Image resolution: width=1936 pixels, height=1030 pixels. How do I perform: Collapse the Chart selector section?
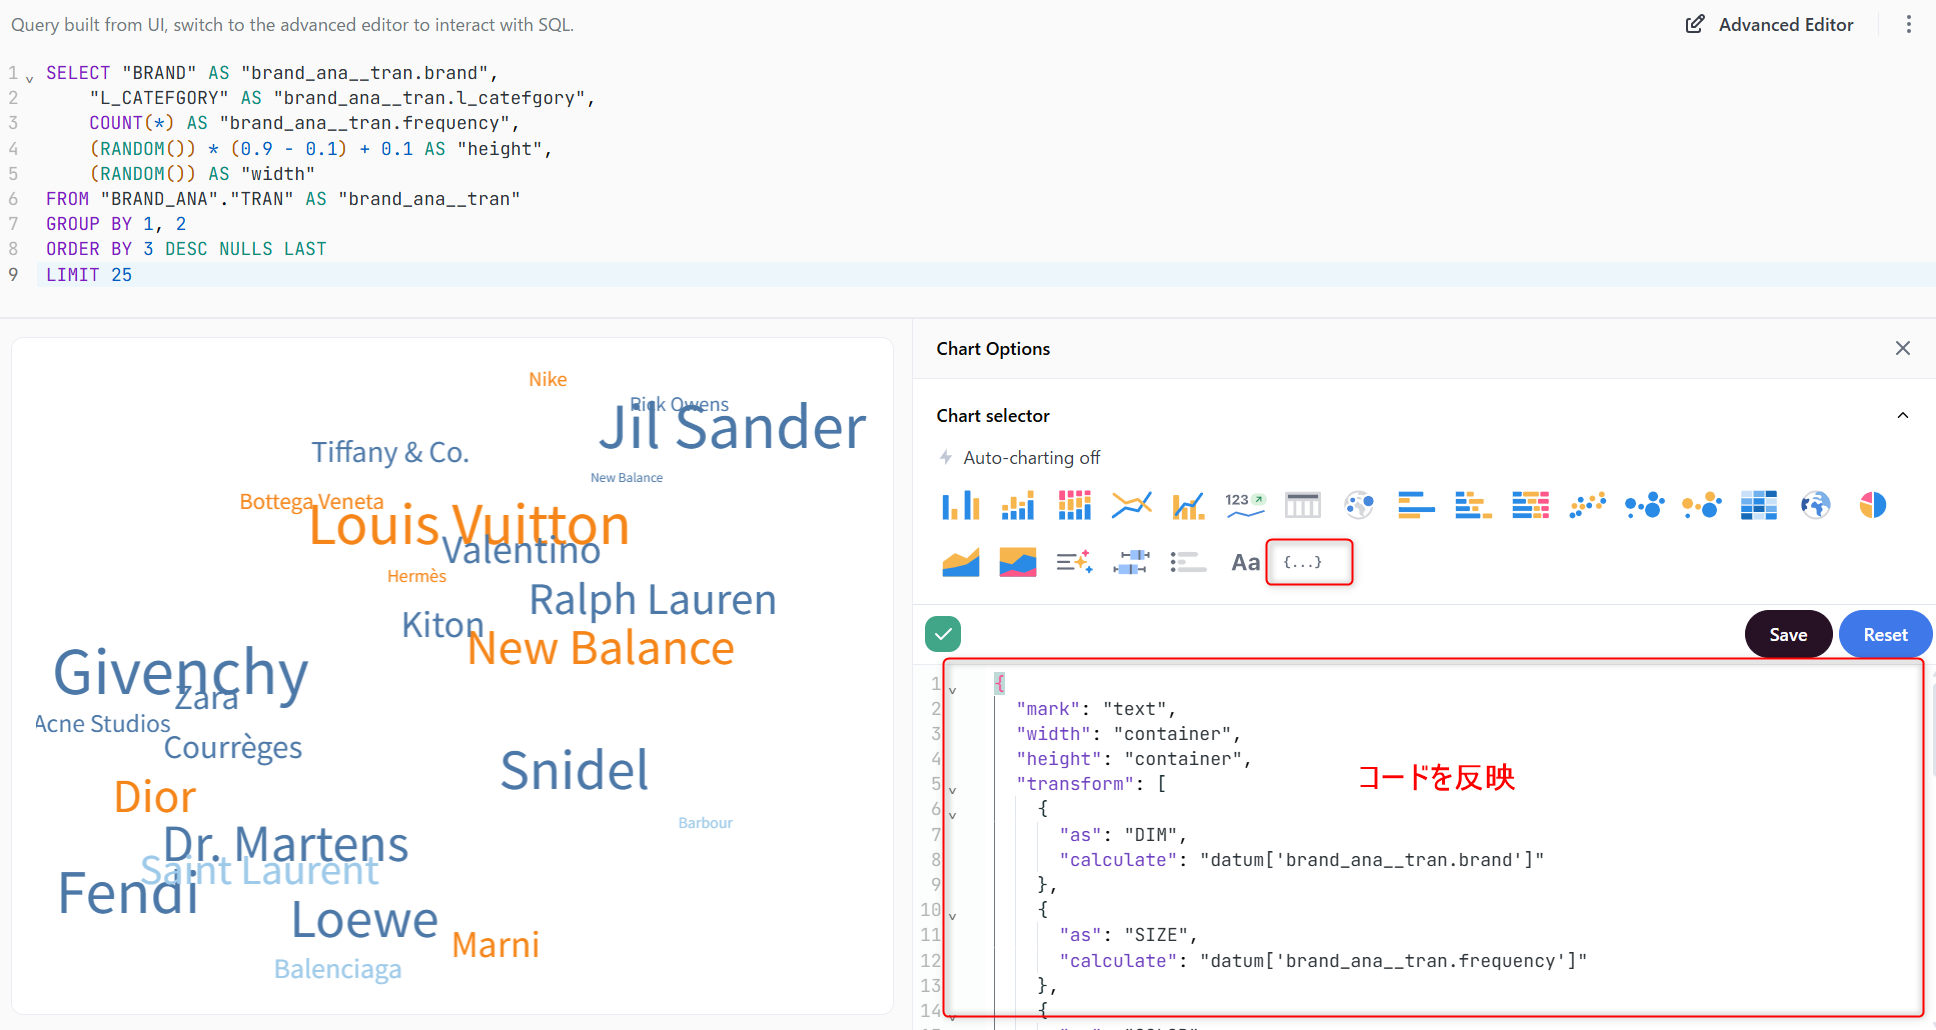[1903, 416]
